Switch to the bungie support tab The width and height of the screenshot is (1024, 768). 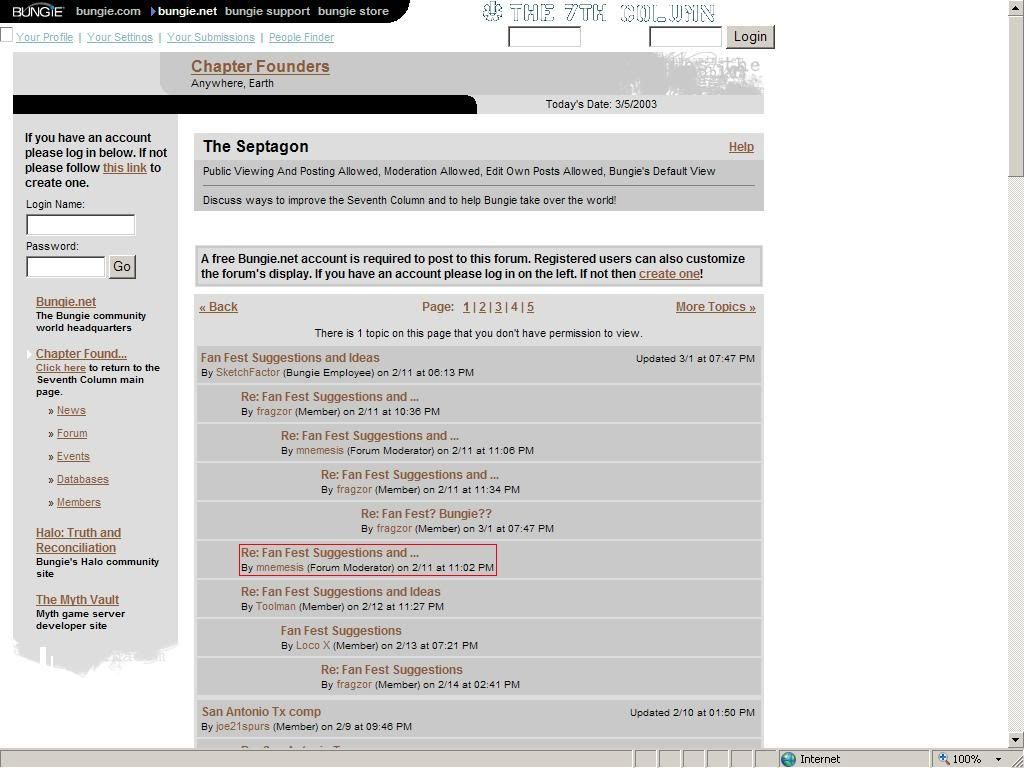tap(267, 11)
